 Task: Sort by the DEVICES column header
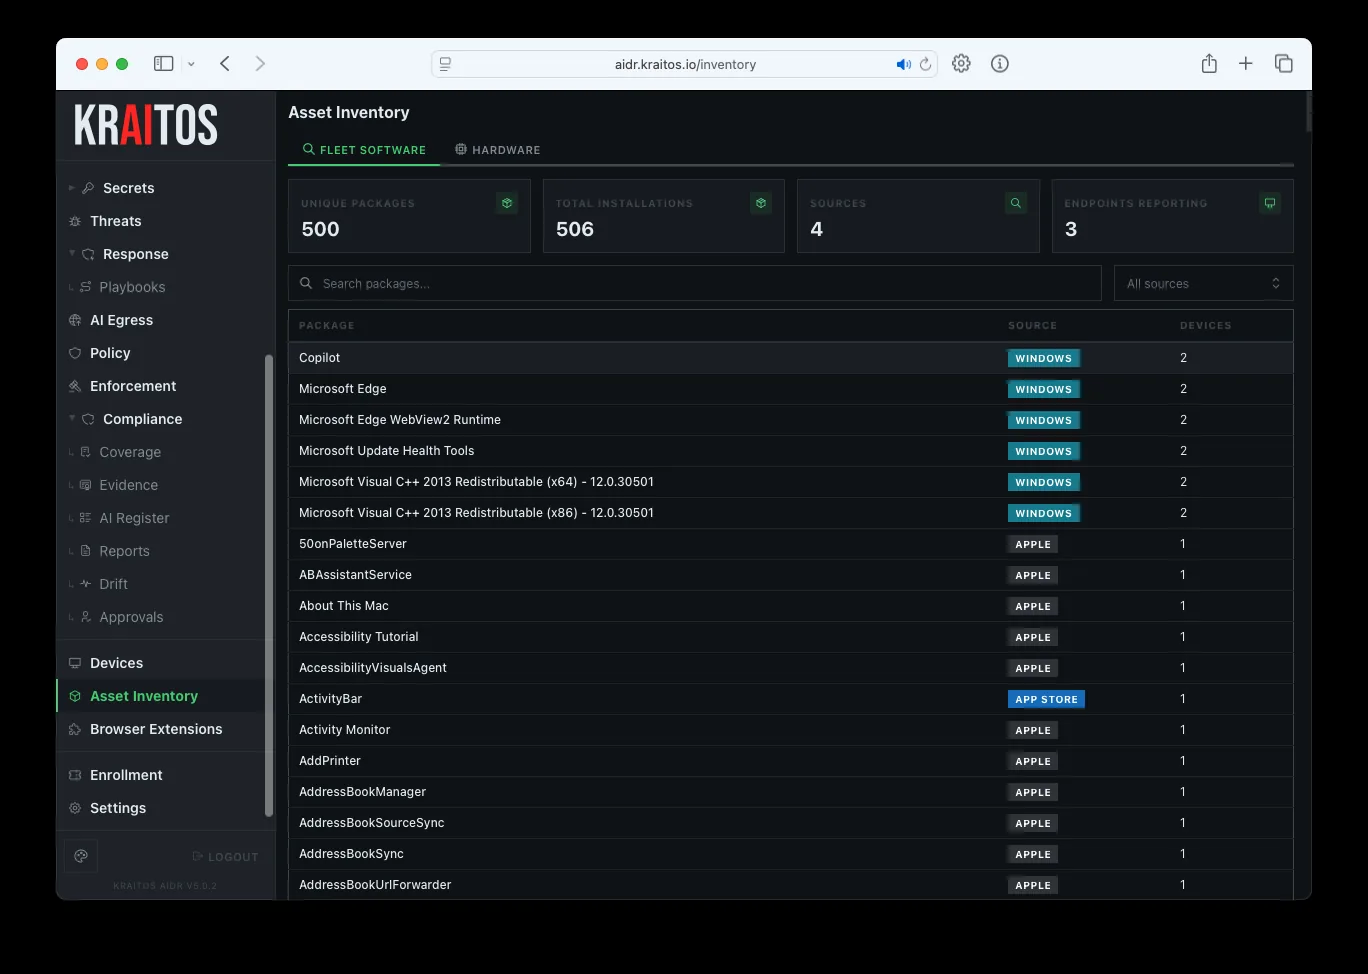(x=1206, y=326)
